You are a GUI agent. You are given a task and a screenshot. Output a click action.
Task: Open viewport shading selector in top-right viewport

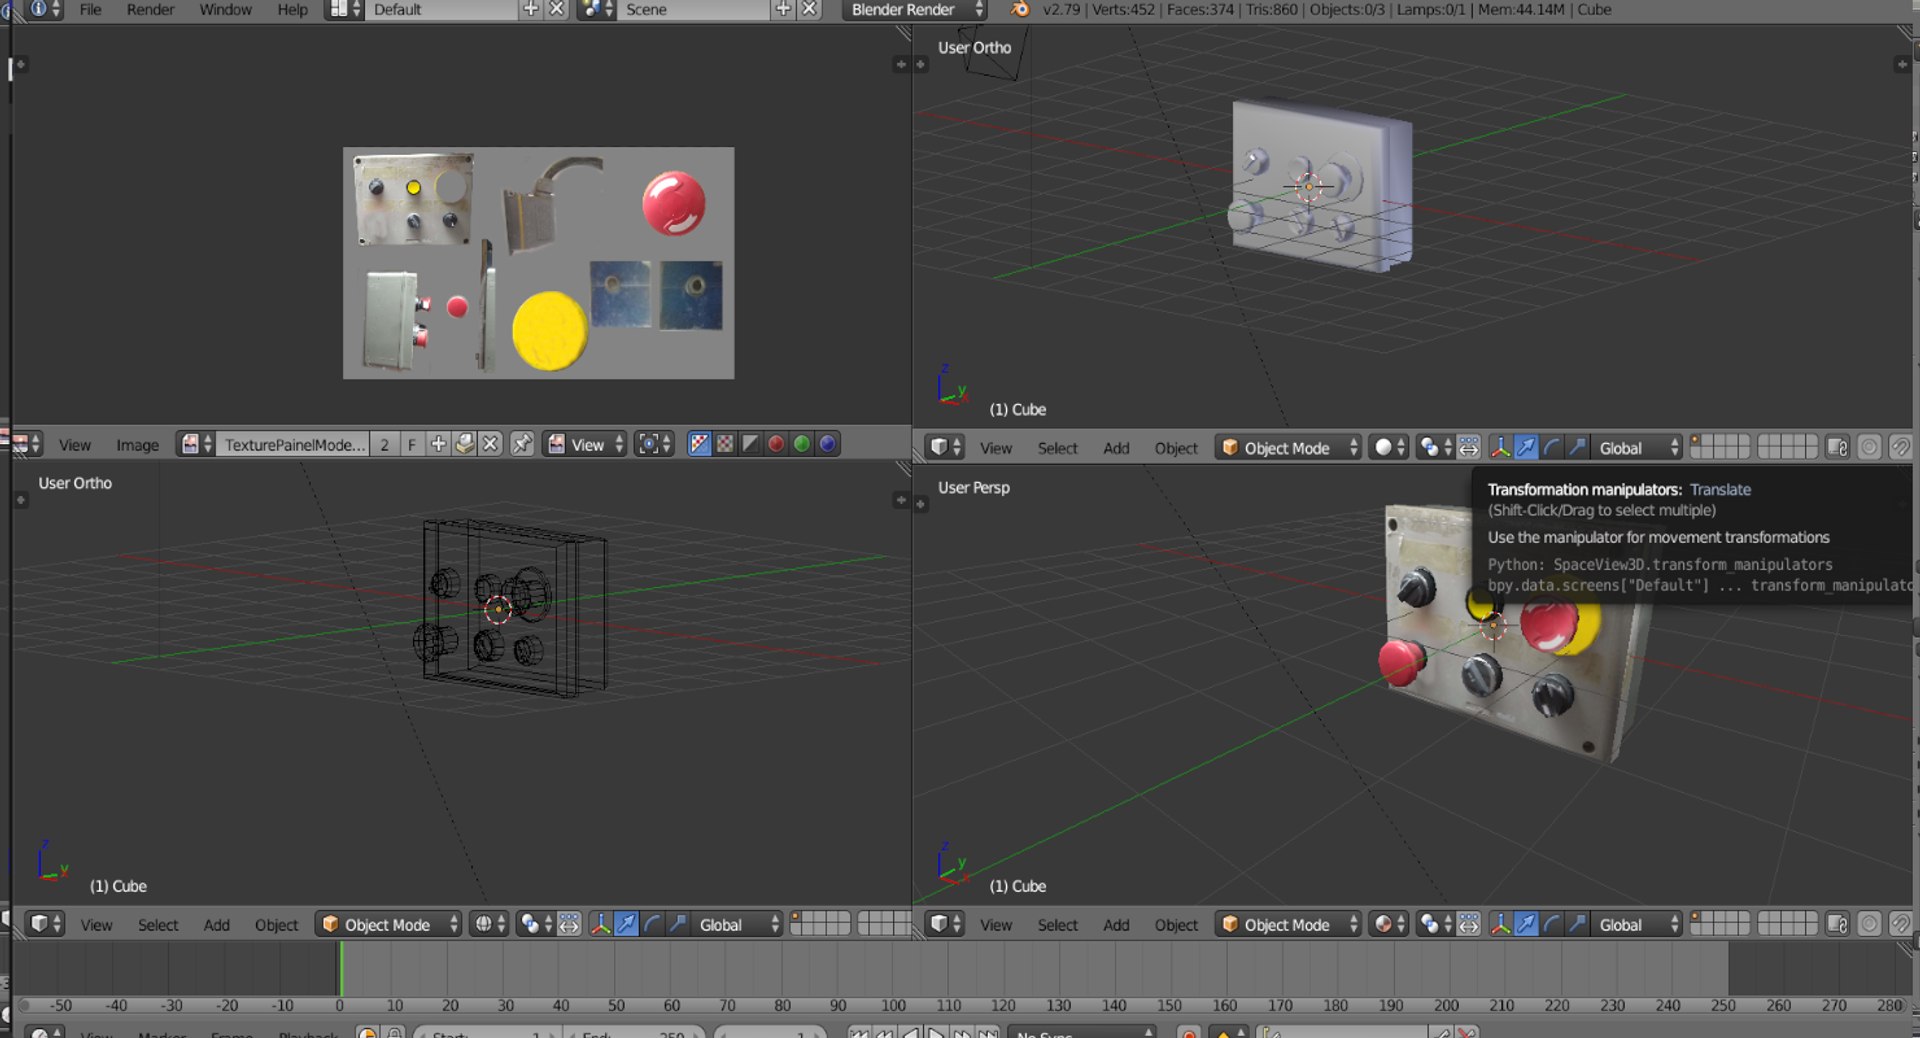(x=1389, y=448)
